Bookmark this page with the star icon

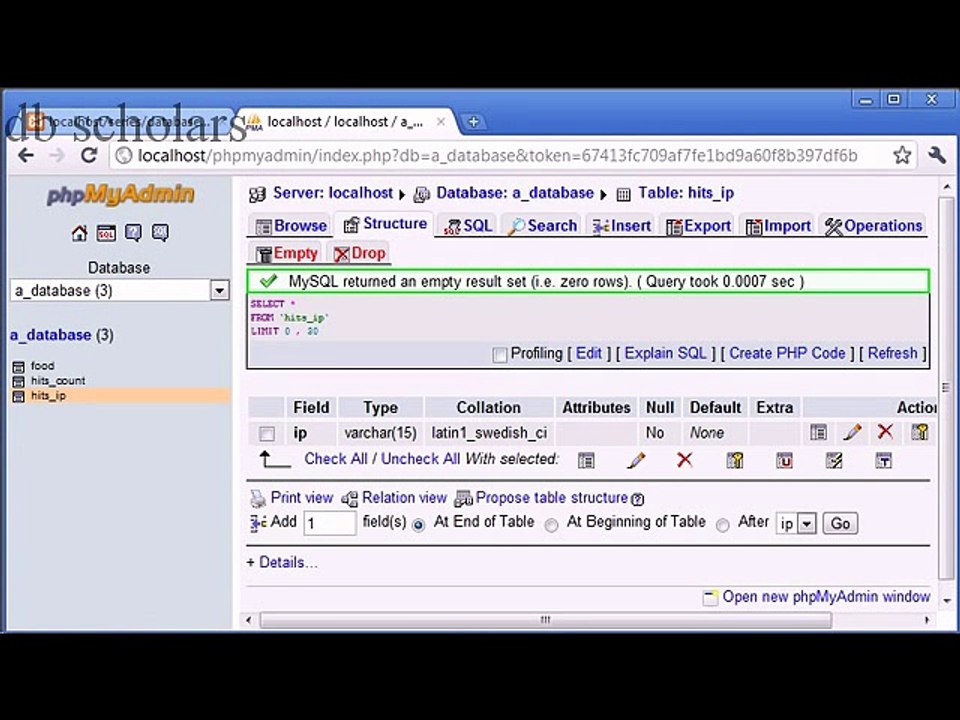pos(902,156)
